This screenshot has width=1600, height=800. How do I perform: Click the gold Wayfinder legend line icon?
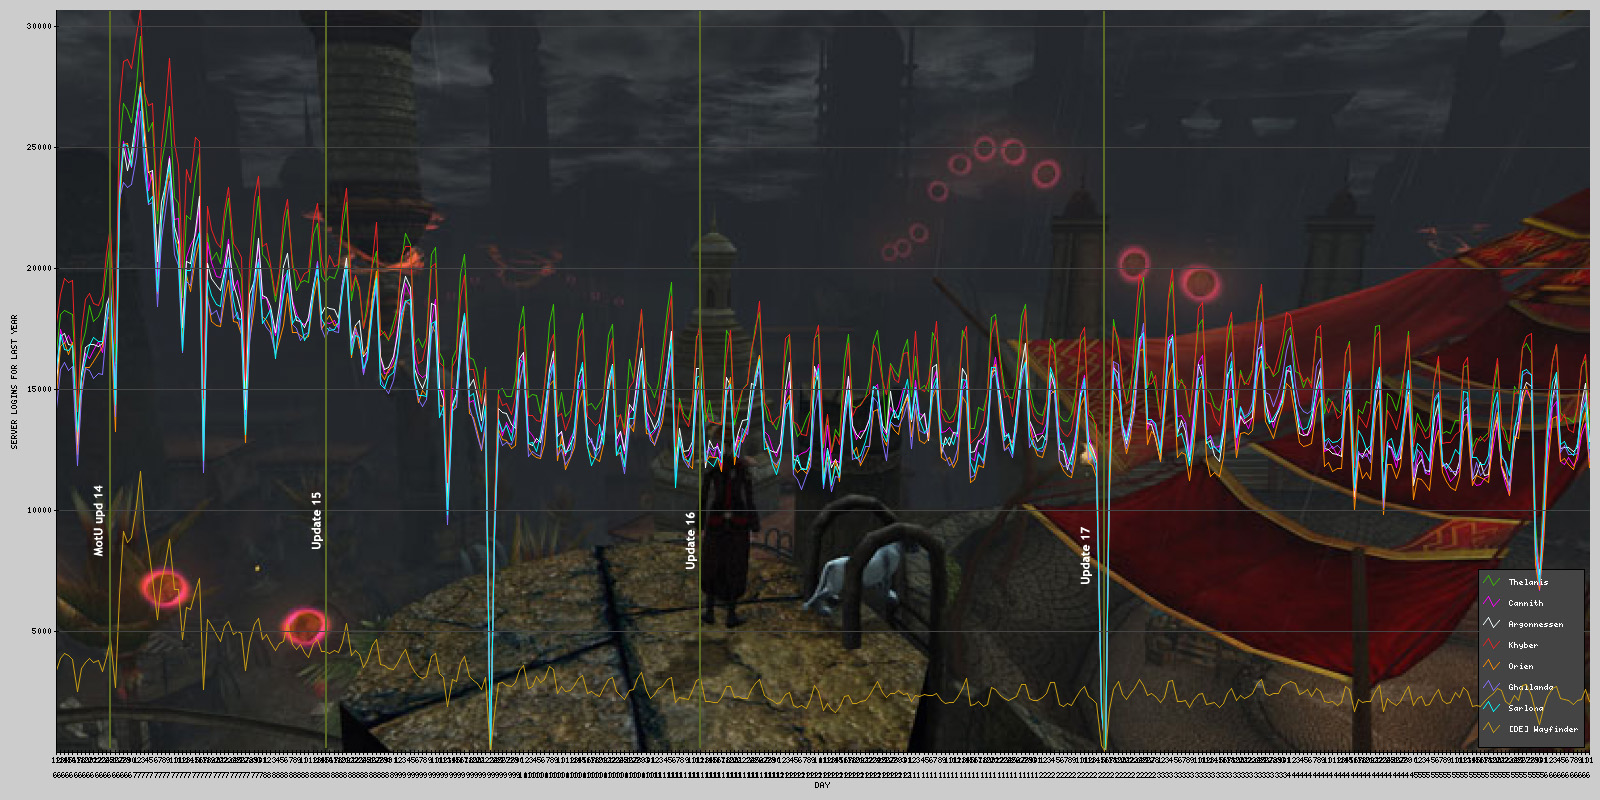tap(1492, 729)
